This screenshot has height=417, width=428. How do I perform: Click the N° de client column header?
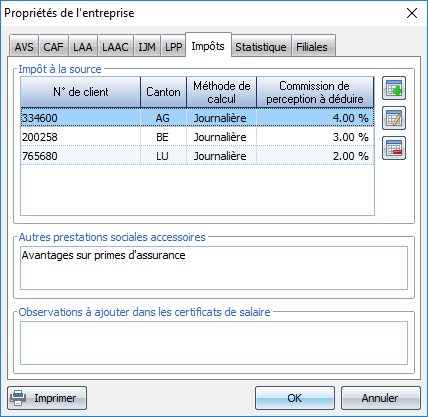tap(81, 92)
